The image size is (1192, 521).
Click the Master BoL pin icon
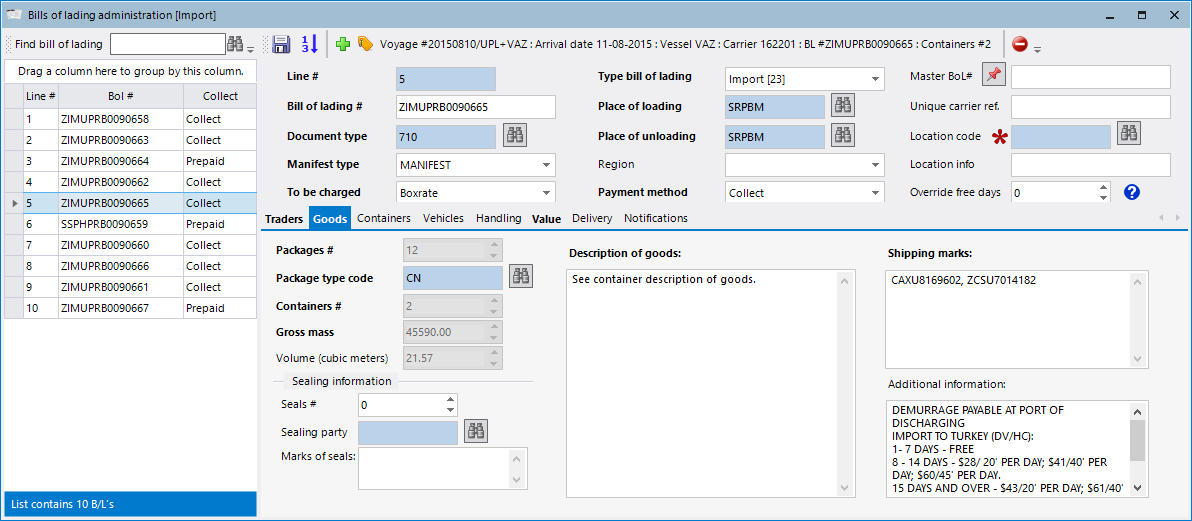click(x=994, y=75)
